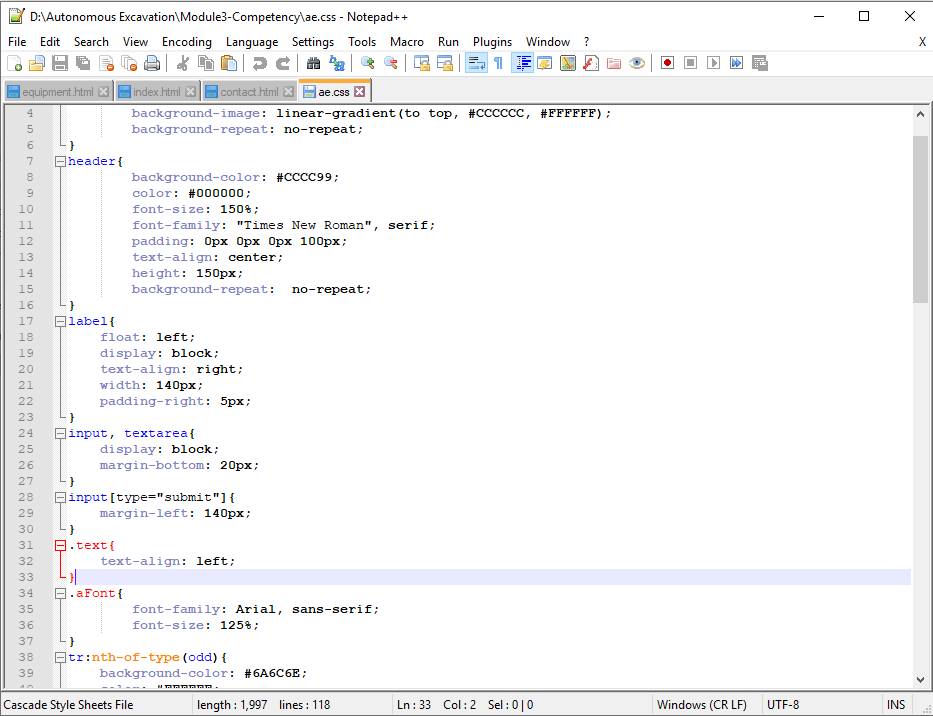Close the equipment.html tab

[x=103, y=92]
